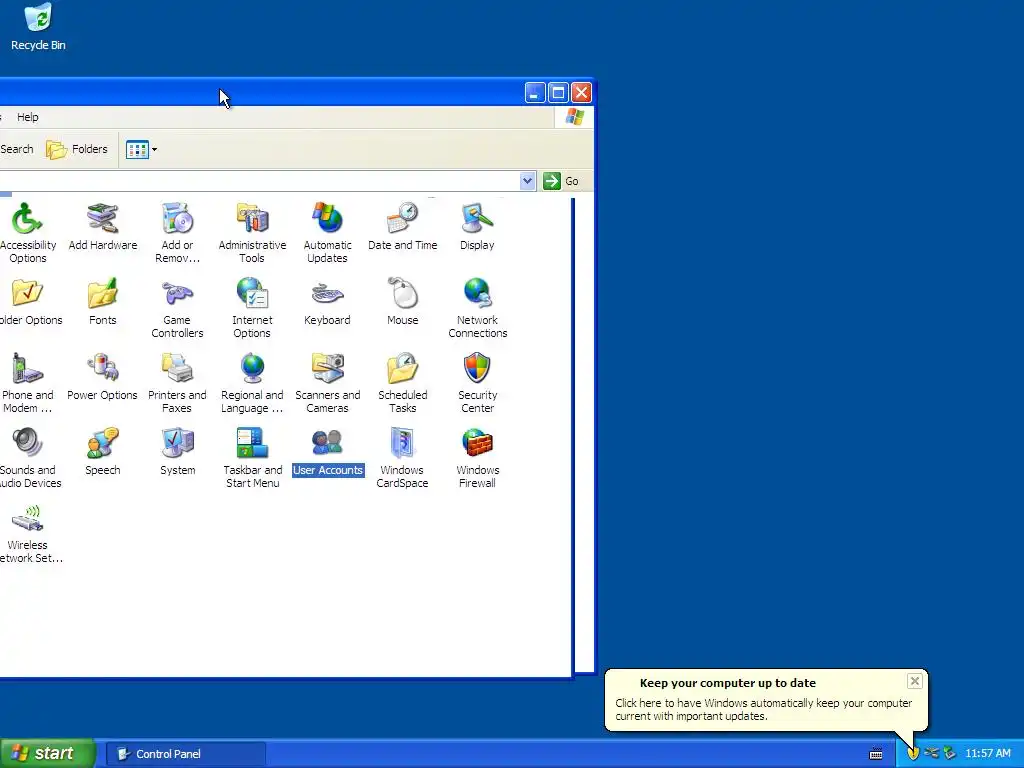Image resolution: width=1024 pixels, height=768 pixels.
Task: Expand the address bar dropdown arrow
Action: click(x=527, y=181)
